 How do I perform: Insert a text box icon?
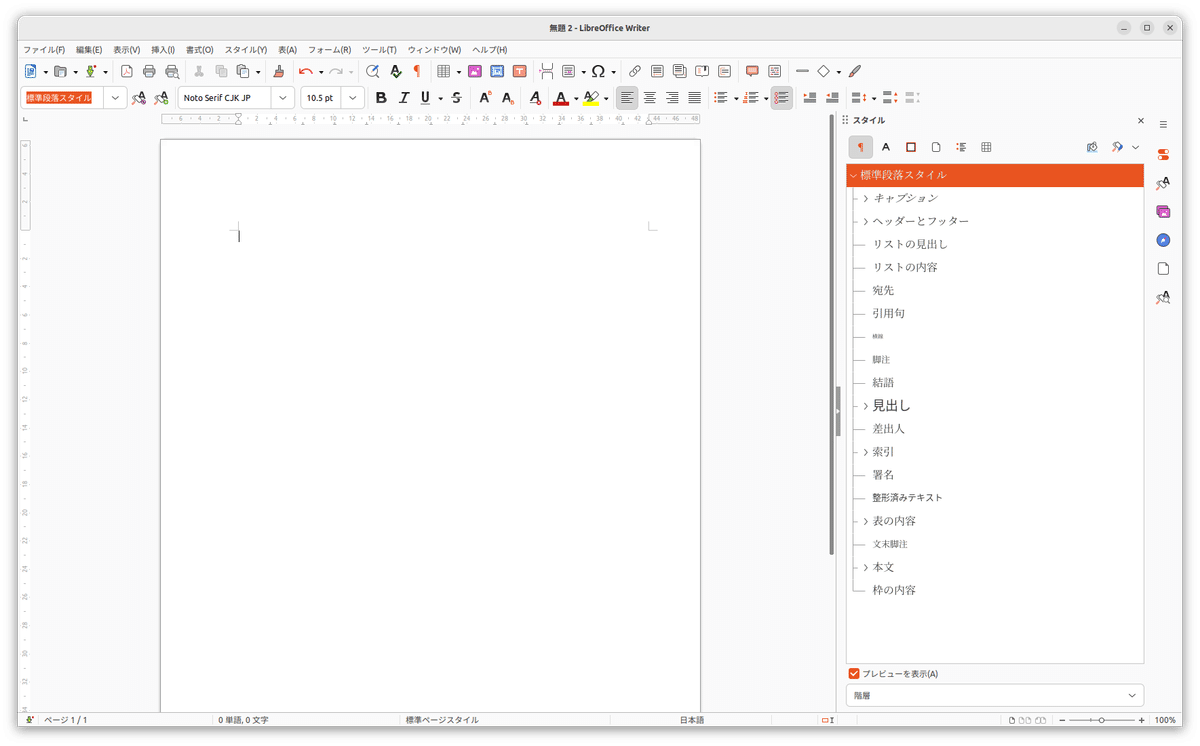coord(520,71)
